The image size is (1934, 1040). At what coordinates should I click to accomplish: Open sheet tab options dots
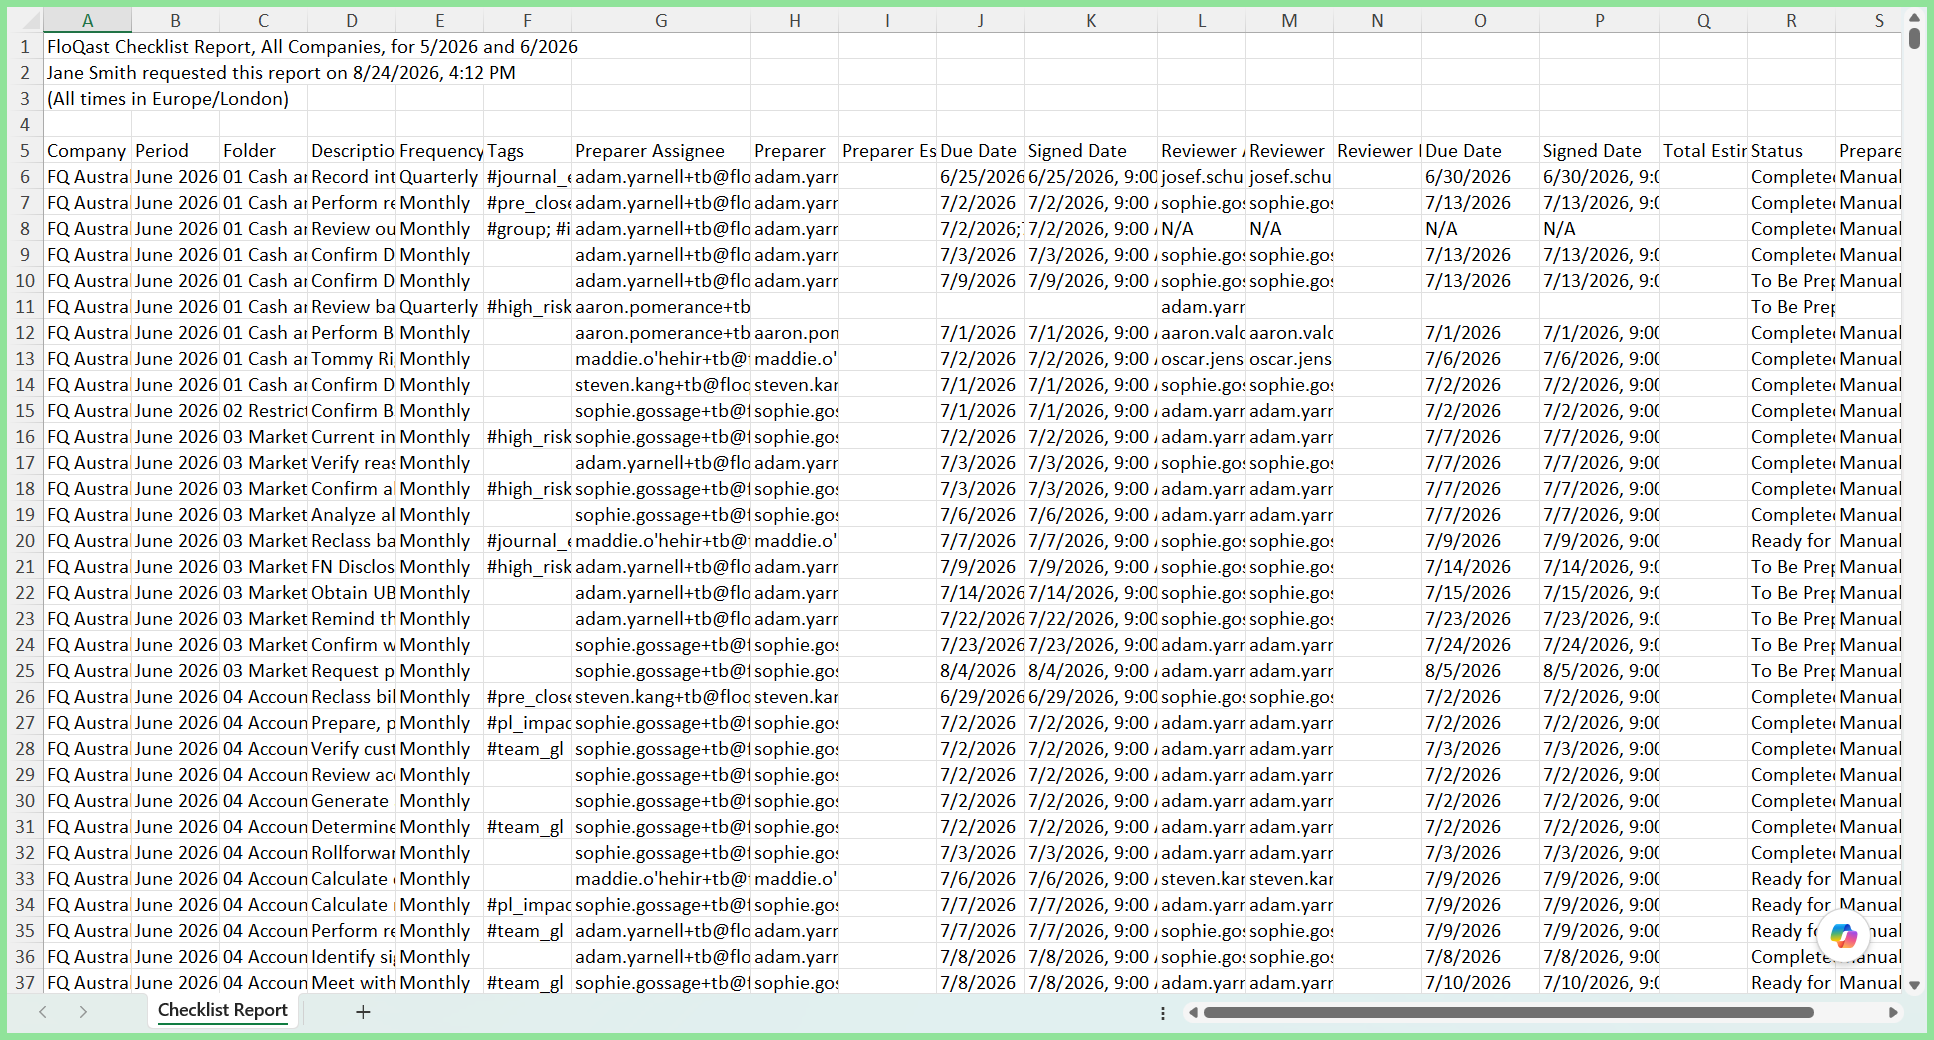1162,1013
